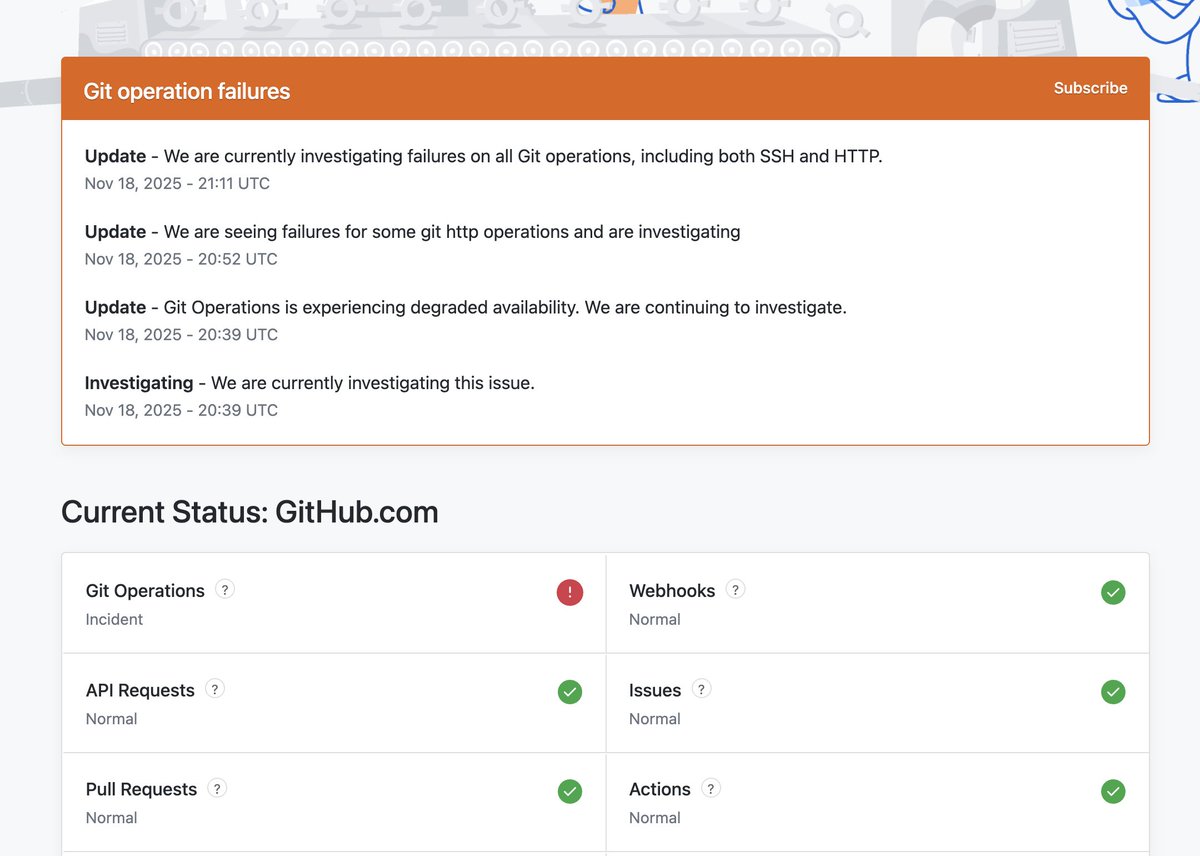Click update about git http operations failures
The height and width of the screenshot is (856, 1200).
coord(413,232)
